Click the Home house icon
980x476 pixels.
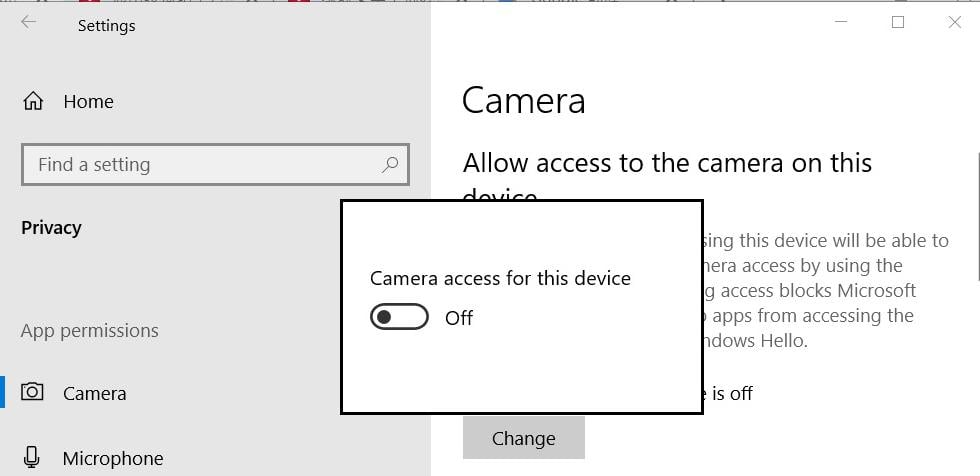click(x=32, y=101)
